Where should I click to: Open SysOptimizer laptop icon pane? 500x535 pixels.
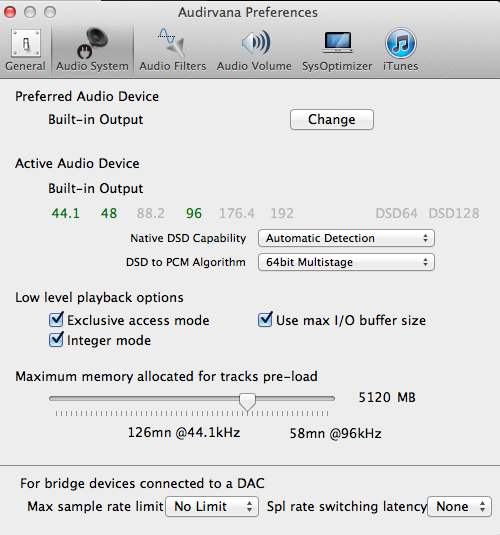[337, 50]
